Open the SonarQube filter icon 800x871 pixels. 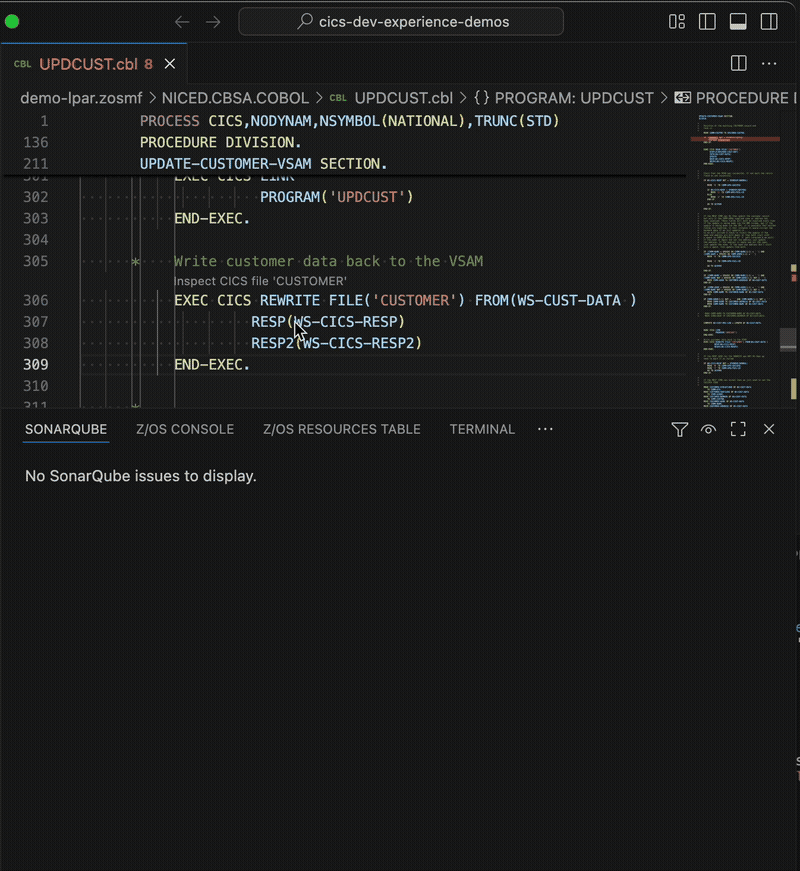click(679, 429)
